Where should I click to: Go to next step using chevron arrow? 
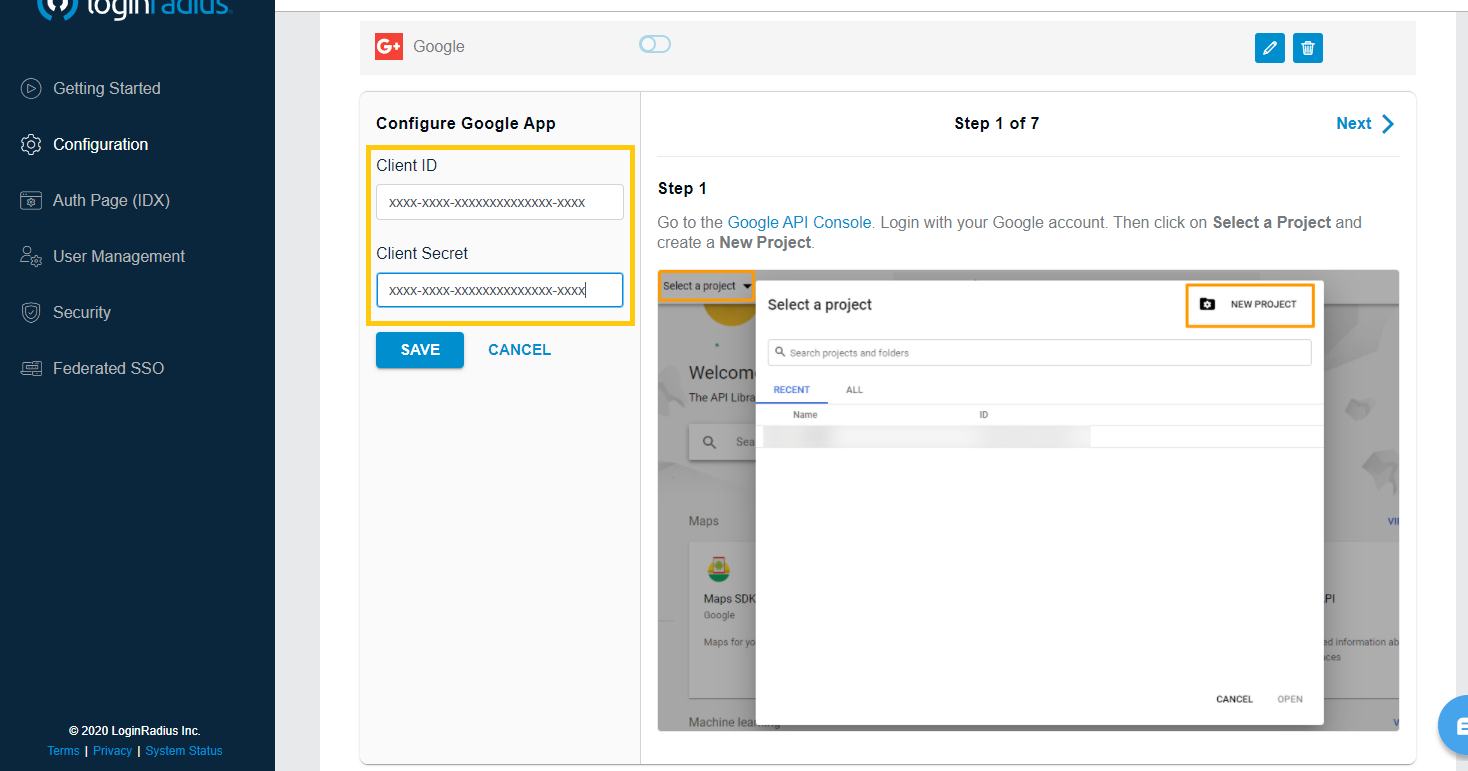tap(1388, 124)
